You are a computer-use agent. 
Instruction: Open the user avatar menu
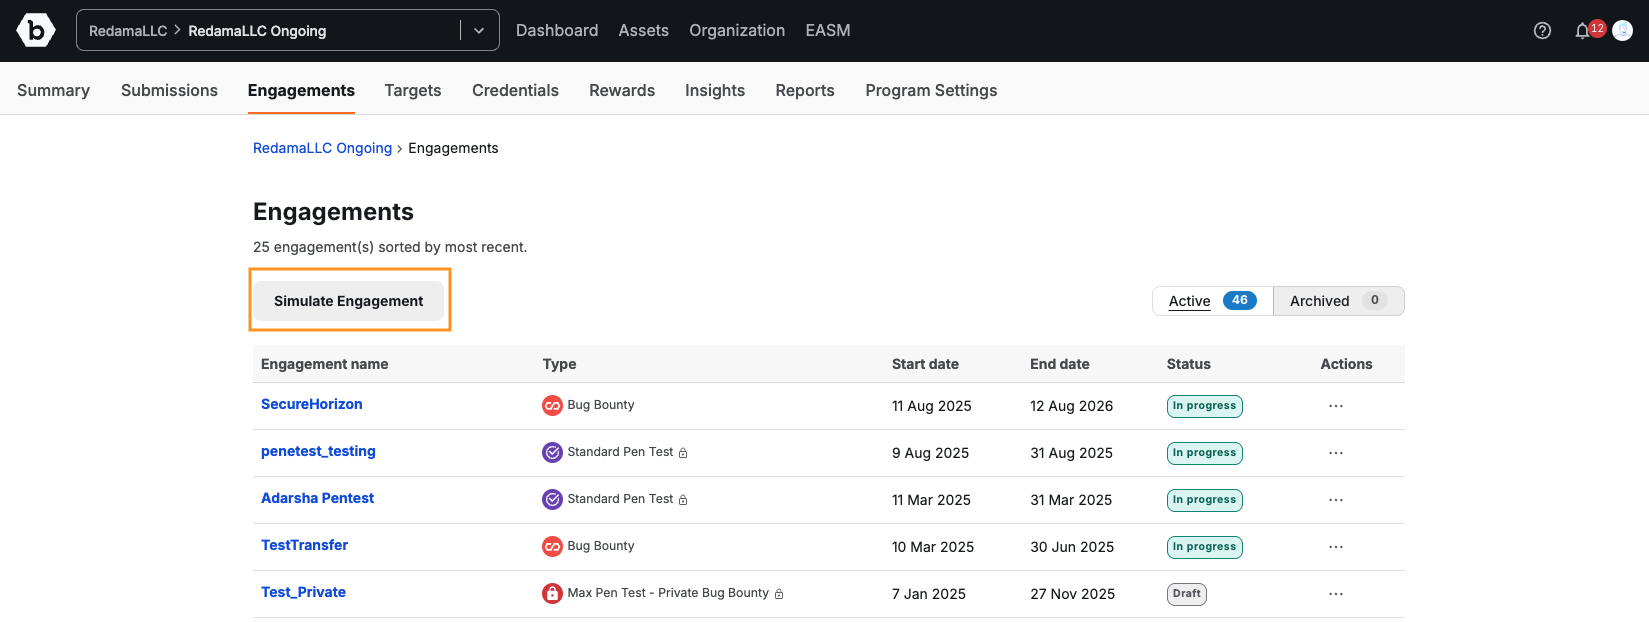point(1623,31)
